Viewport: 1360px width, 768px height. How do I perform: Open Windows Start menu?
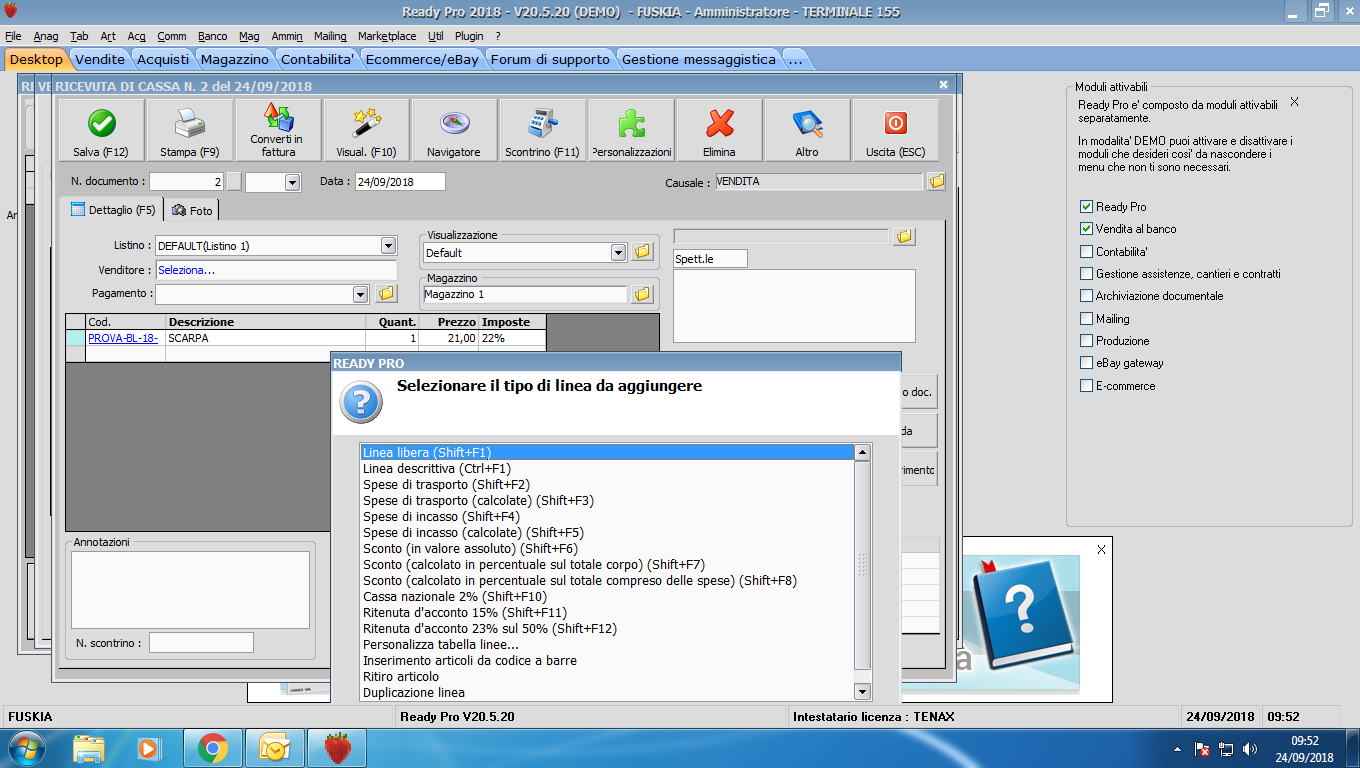tap(27, 748)
